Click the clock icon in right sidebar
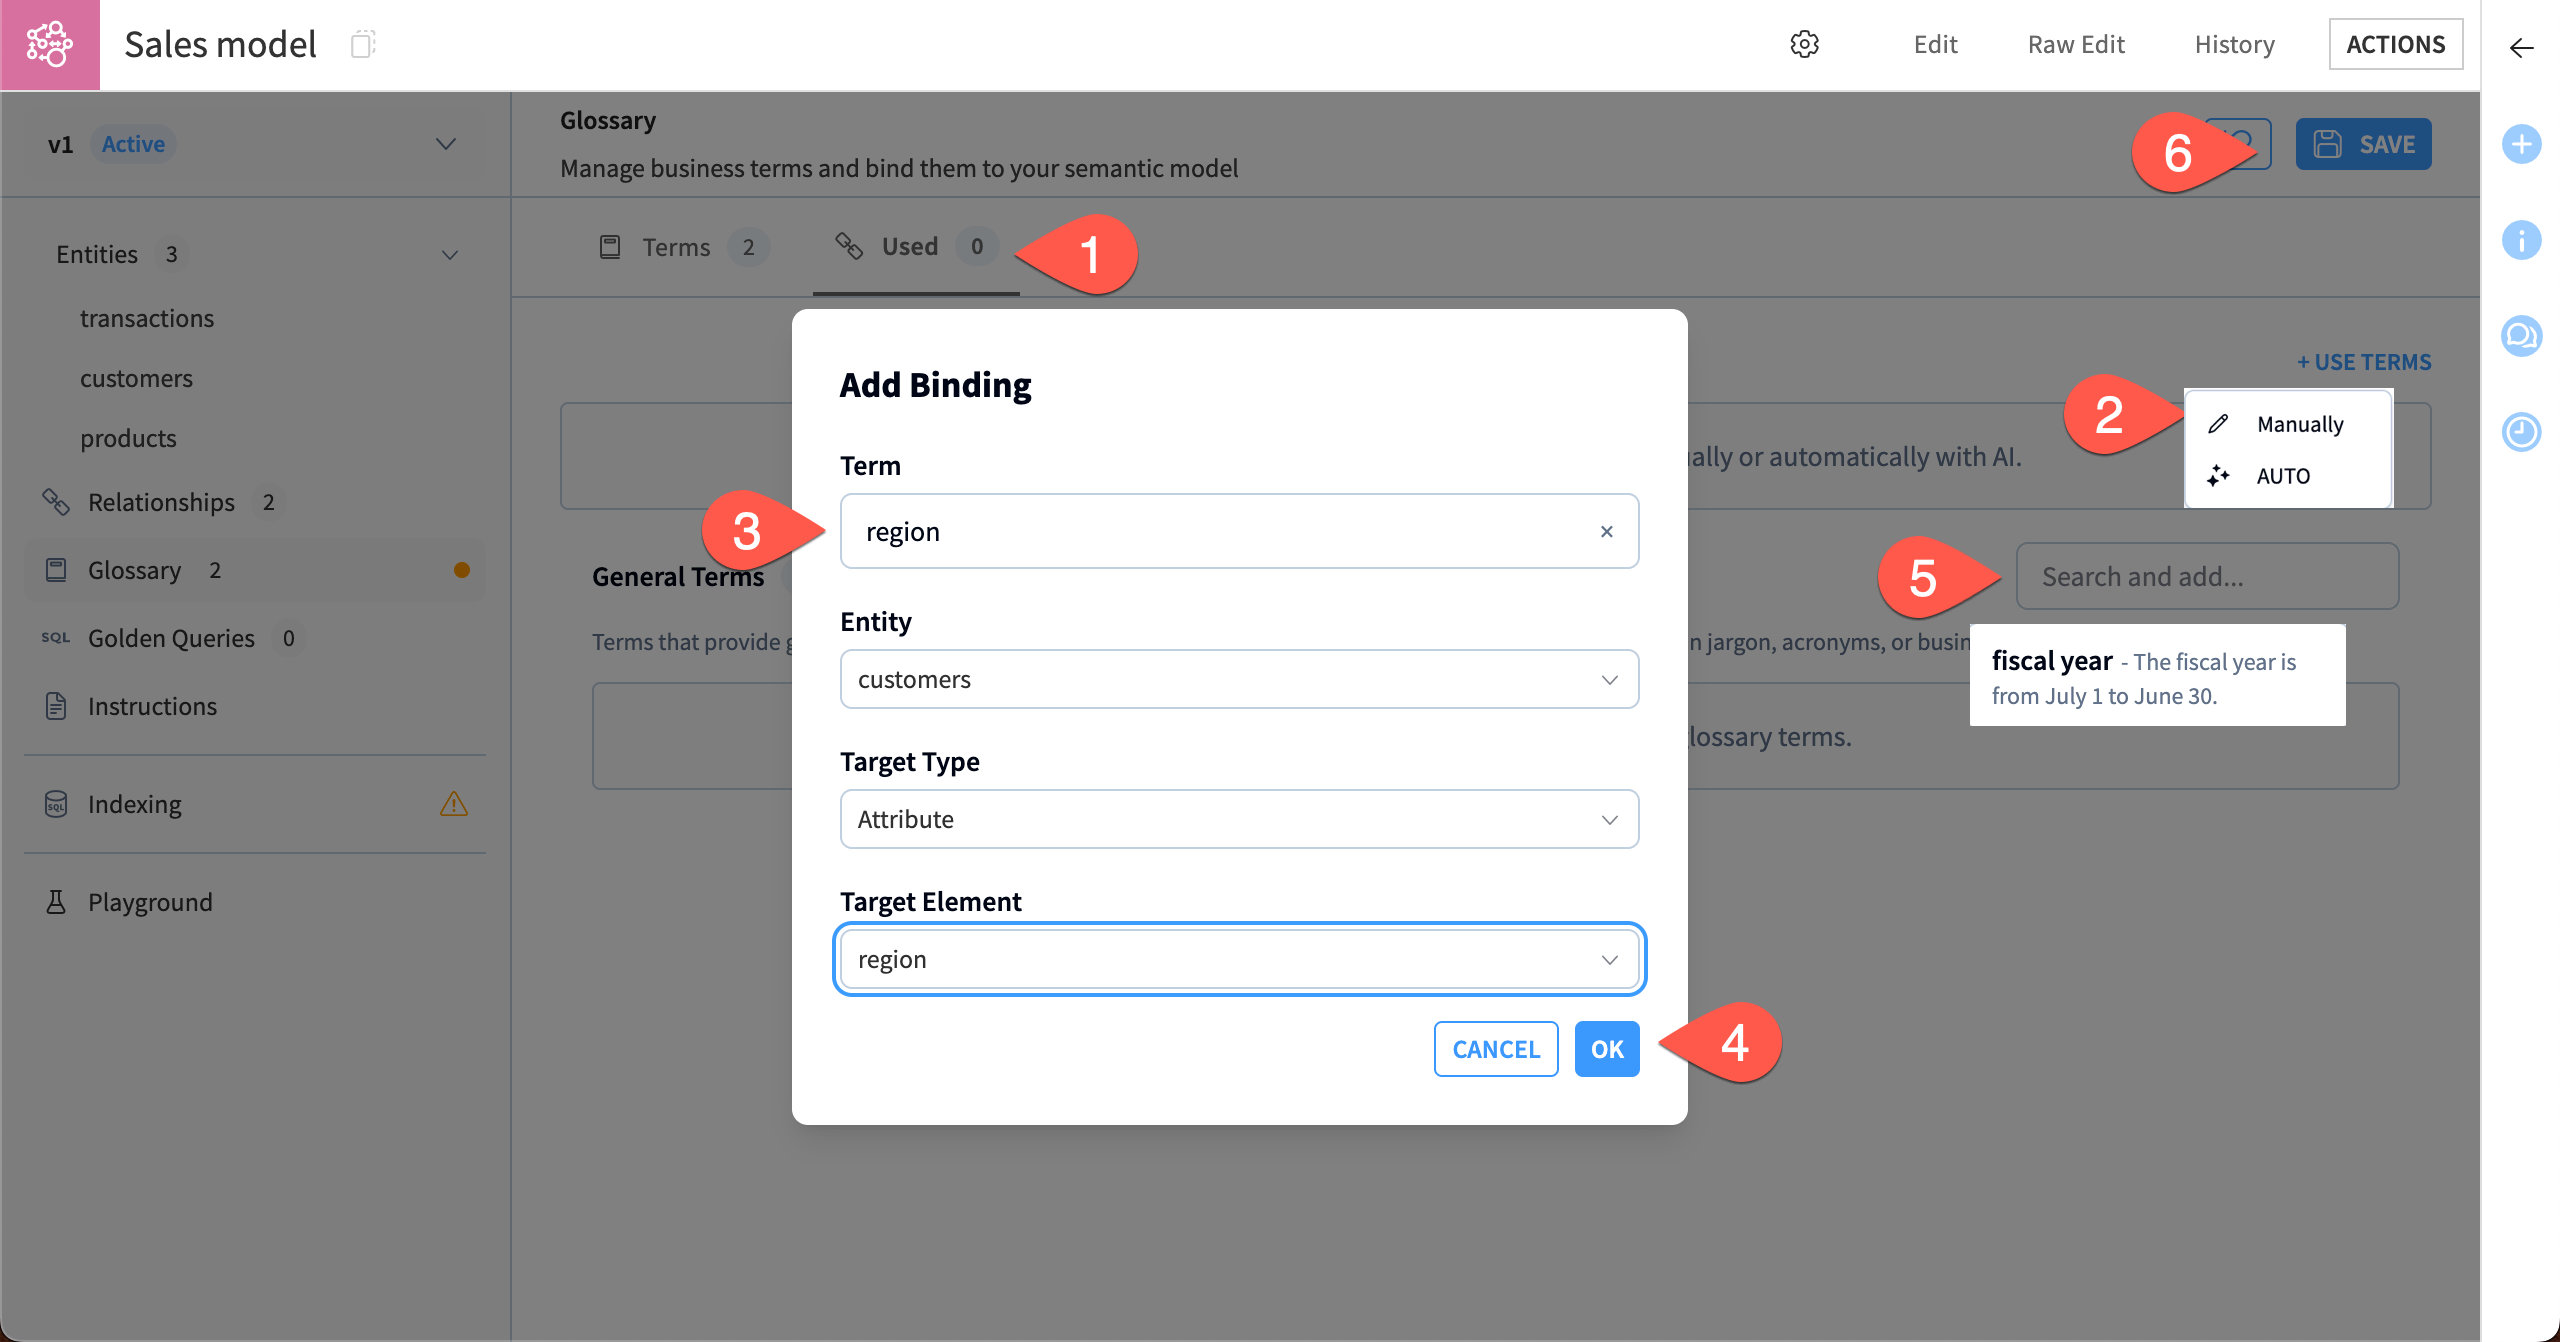 [2521, 432]
